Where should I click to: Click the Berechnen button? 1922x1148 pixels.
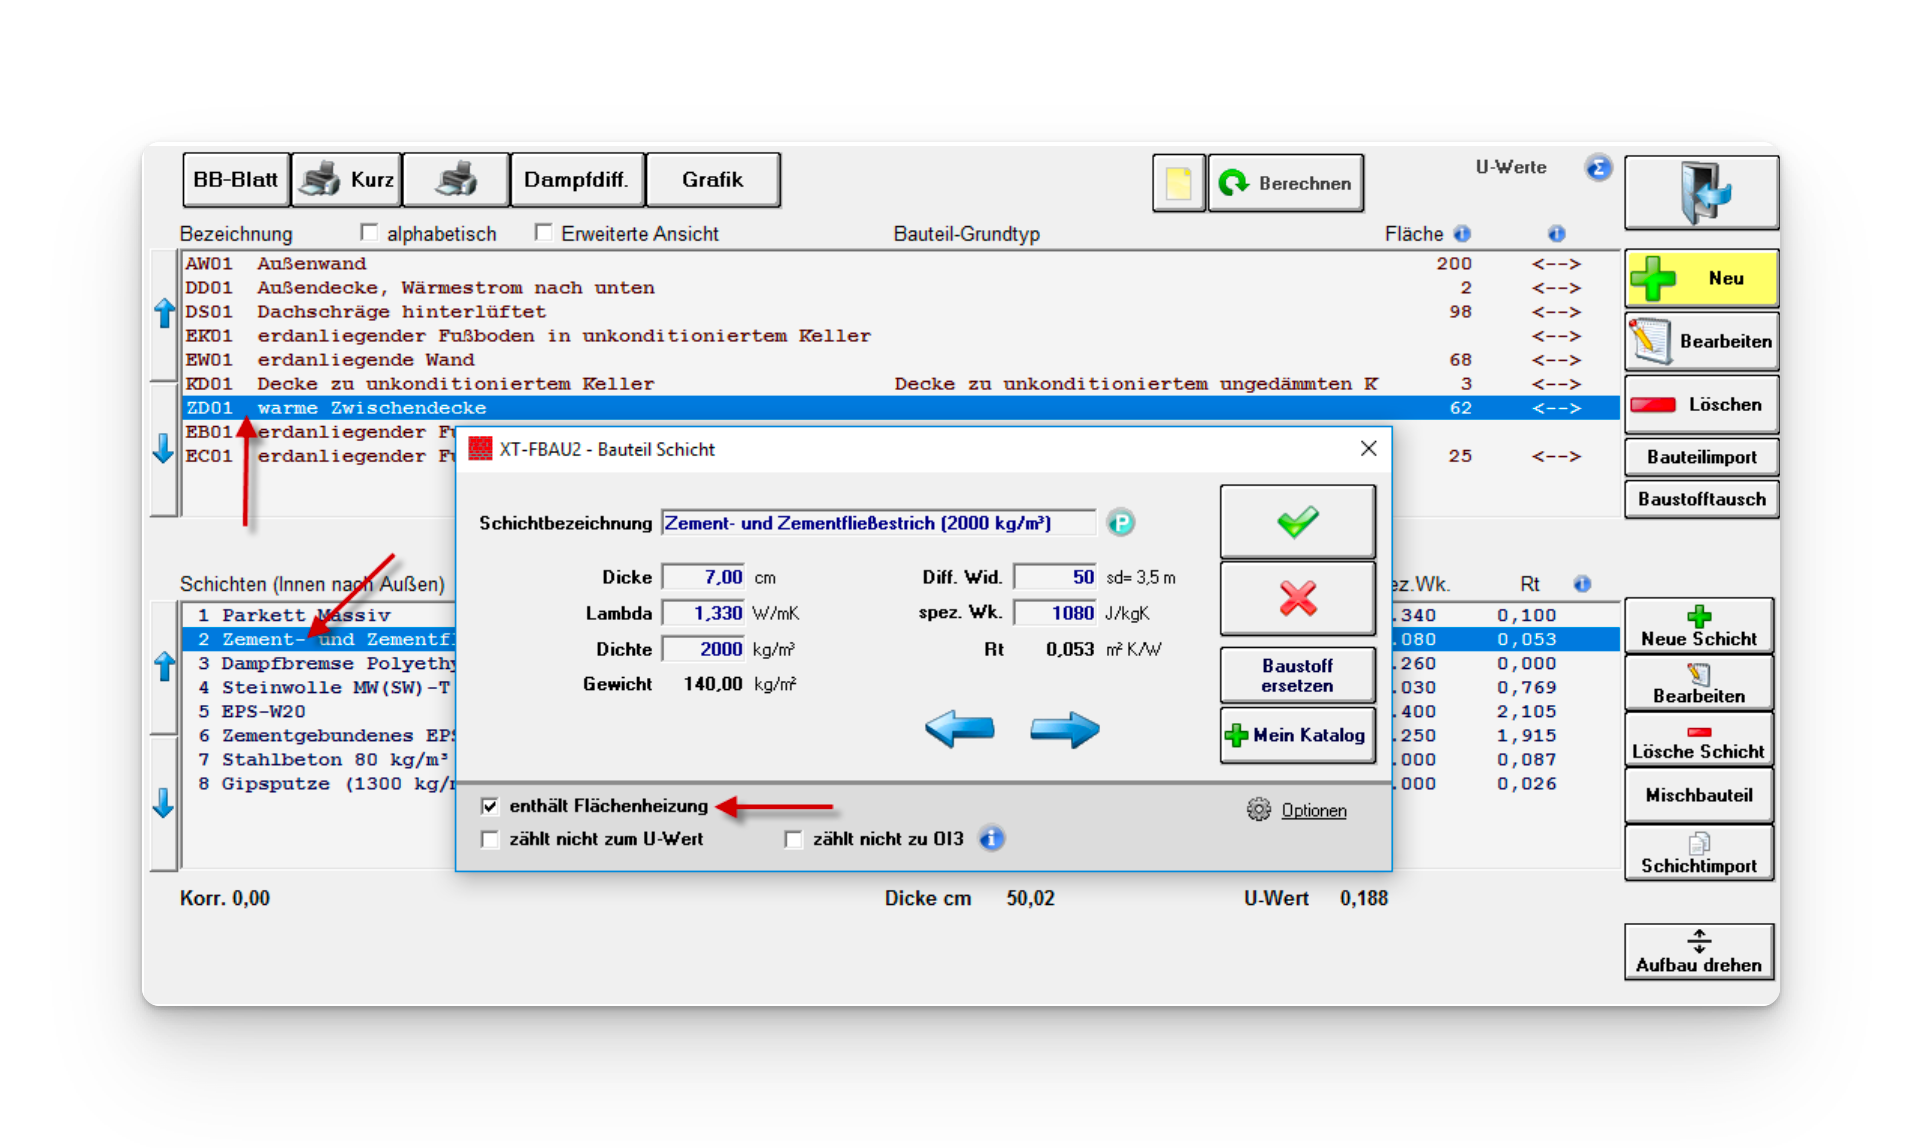1286,183
